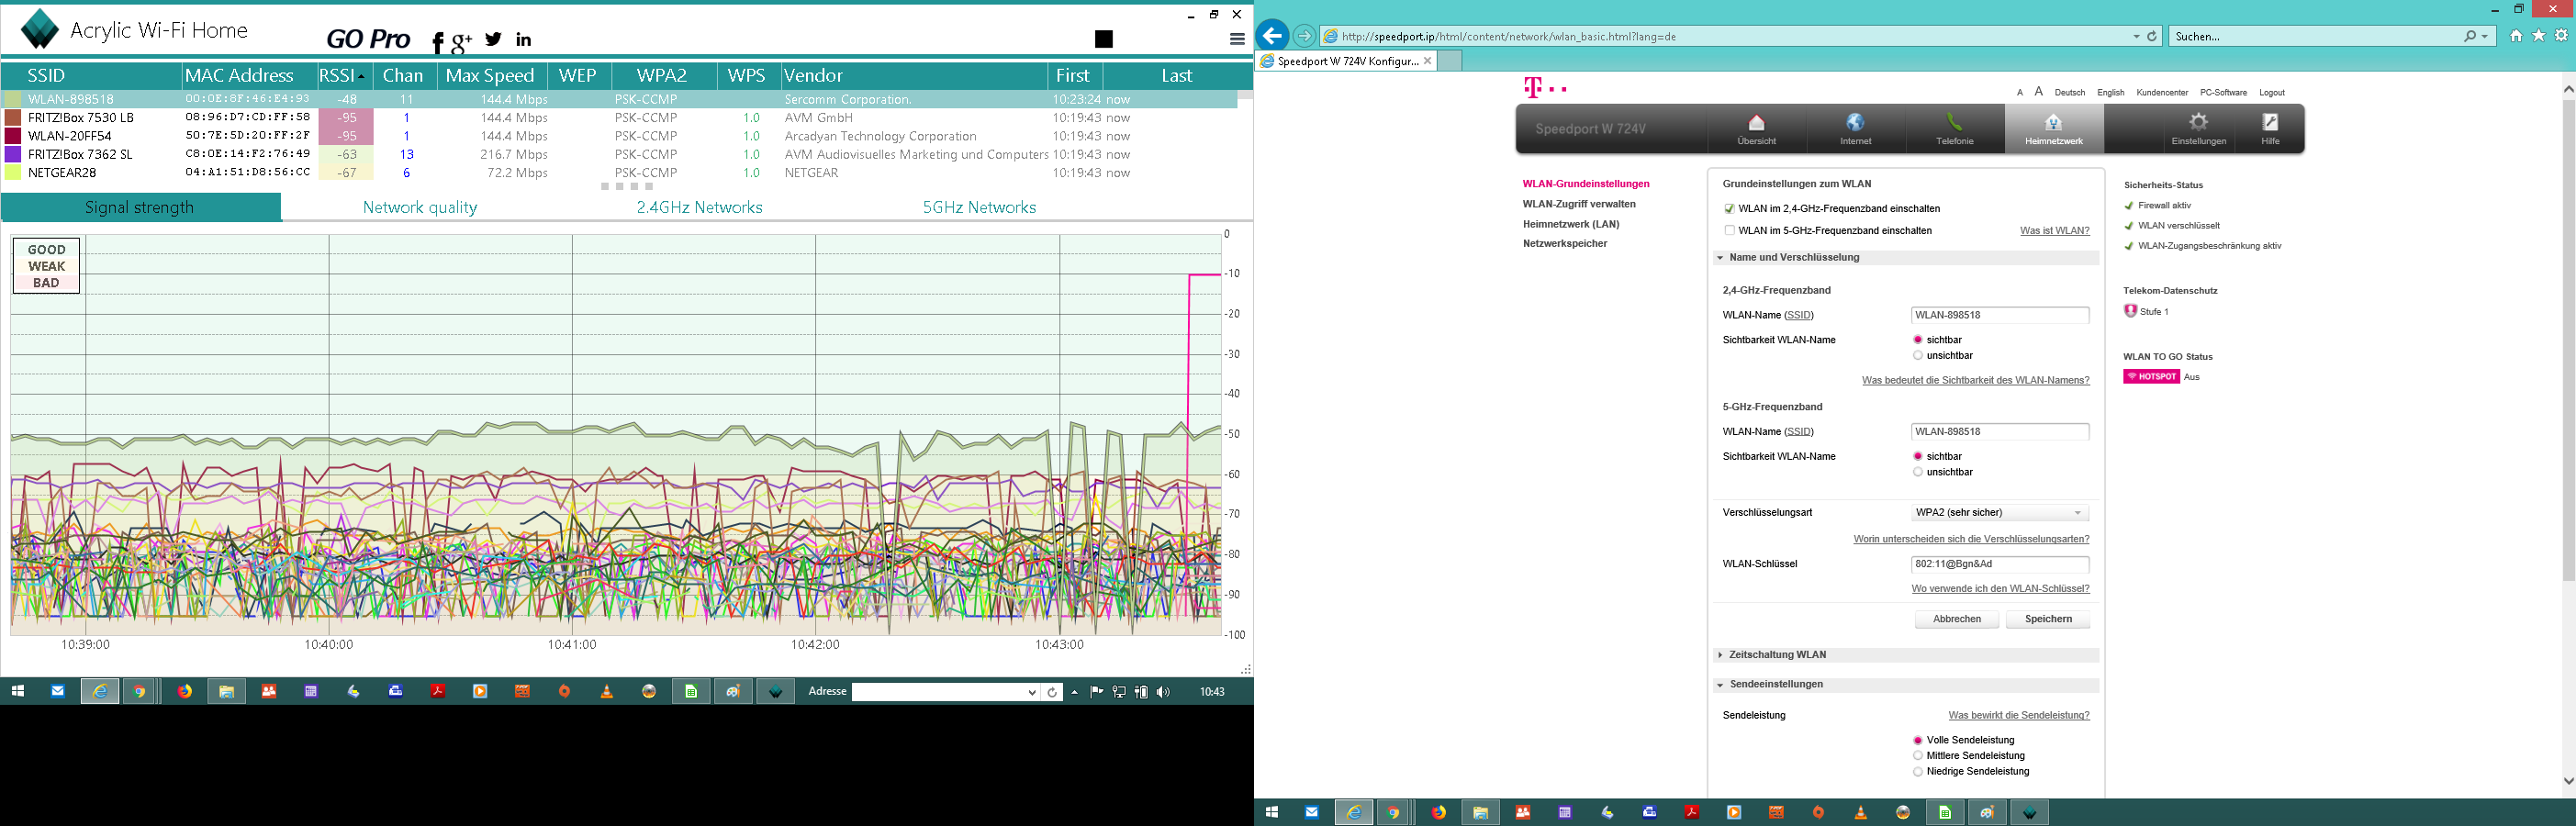
Task: Select the small A font size
Action: coord(2020,93)
